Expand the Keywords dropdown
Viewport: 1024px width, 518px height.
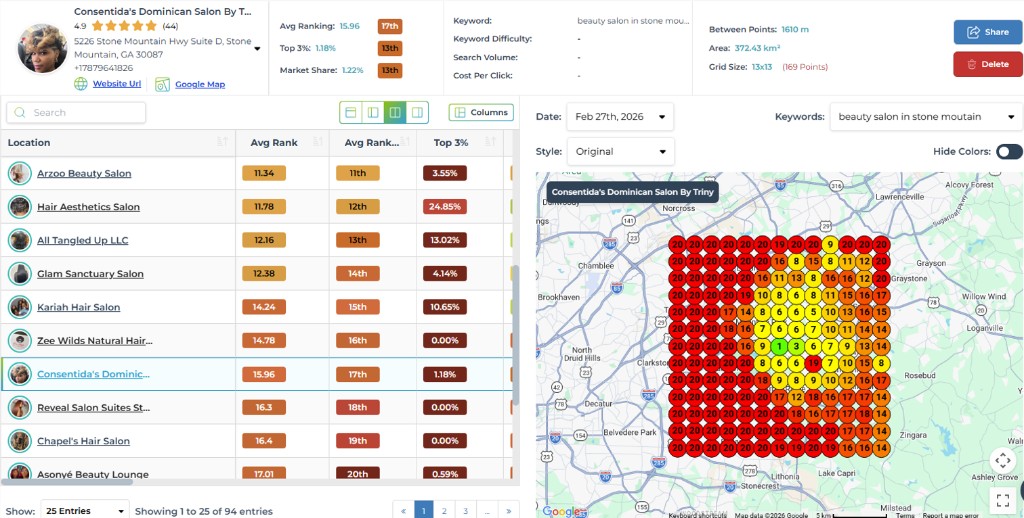click(925, 117)
